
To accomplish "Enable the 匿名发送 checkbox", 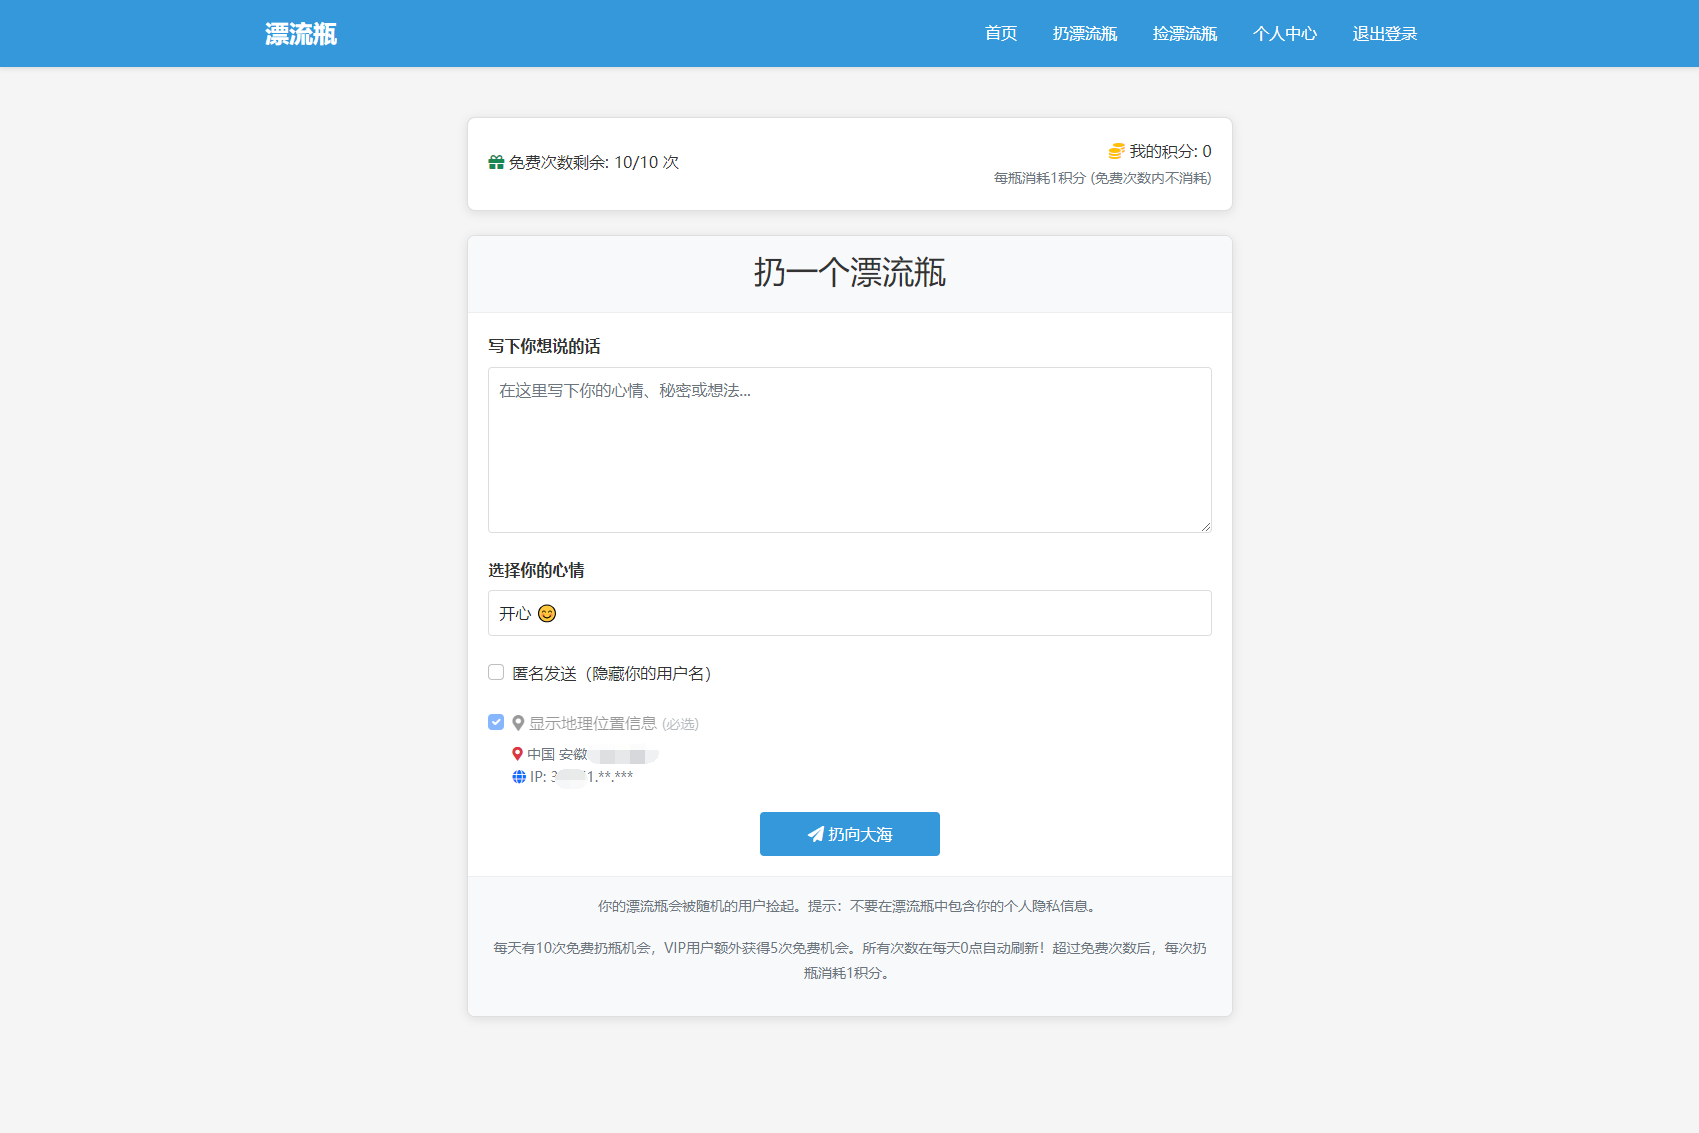I will (x=495, y=672).
